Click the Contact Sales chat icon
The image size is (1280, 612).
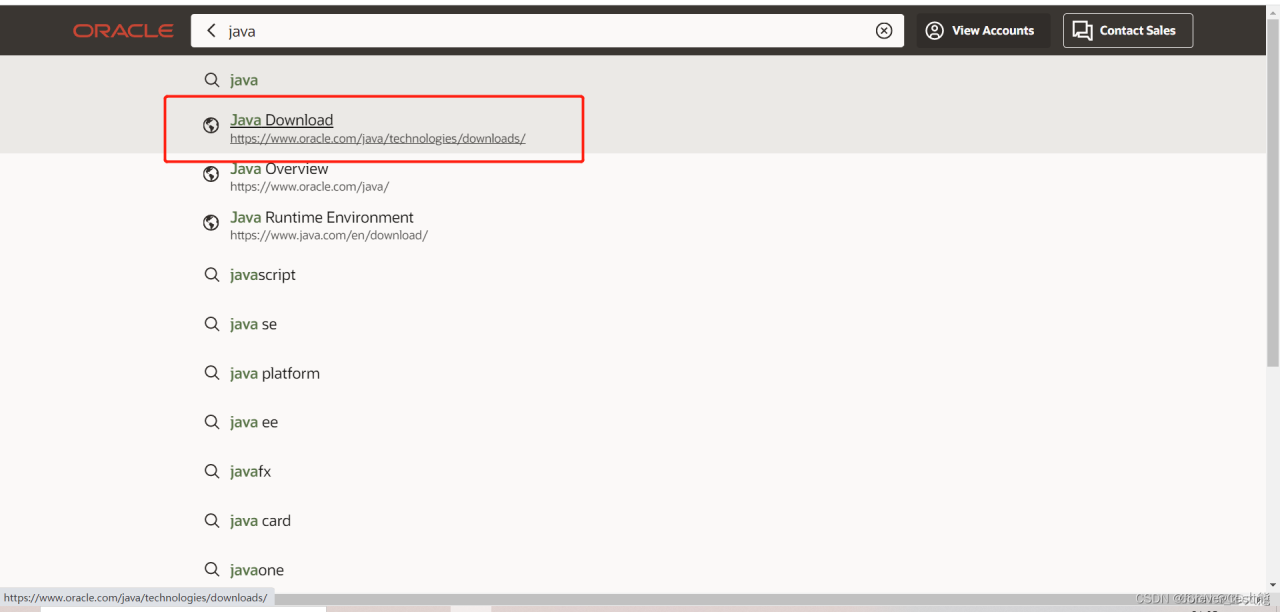pyautogui.click(x=1082, y=31)
